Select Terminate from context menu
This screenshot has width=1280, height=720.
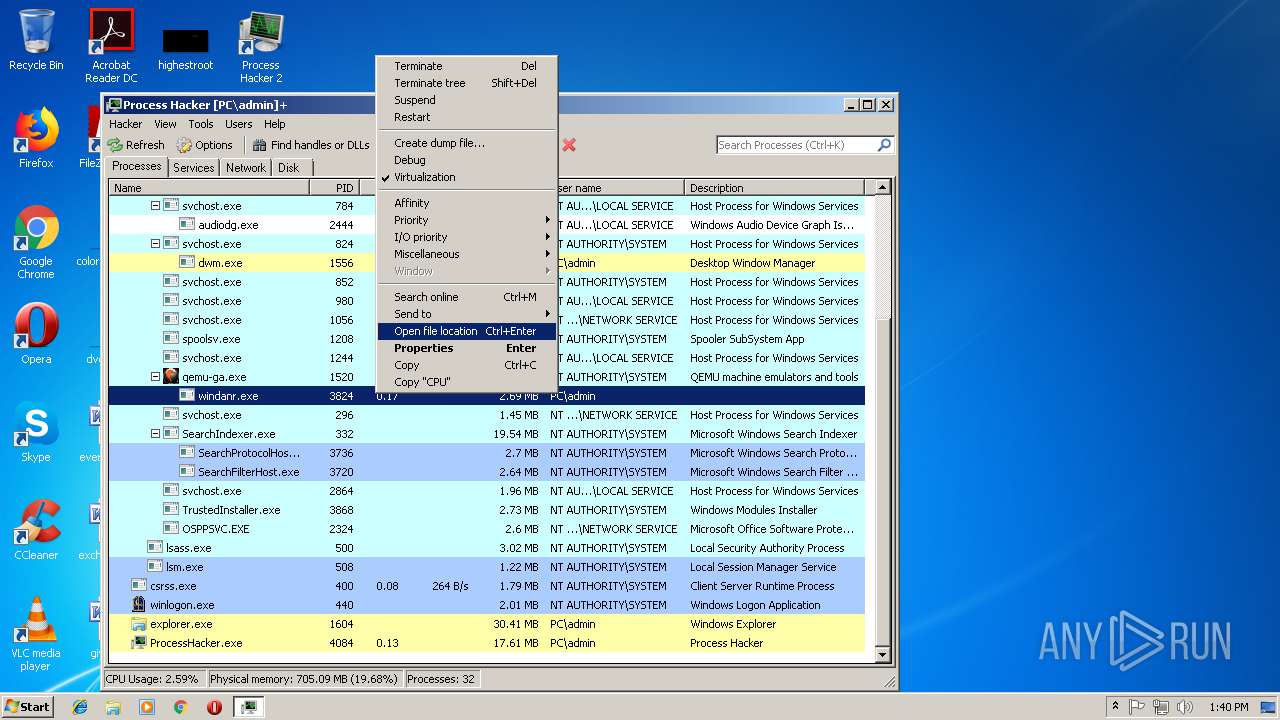point(466,66)
